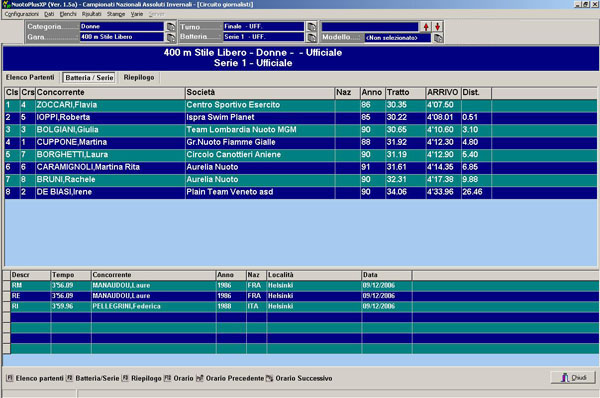This screenshot has width=600, height=398.
Task: Switch to the Elenco Partenti tab
Action: (x=30, y=77)
